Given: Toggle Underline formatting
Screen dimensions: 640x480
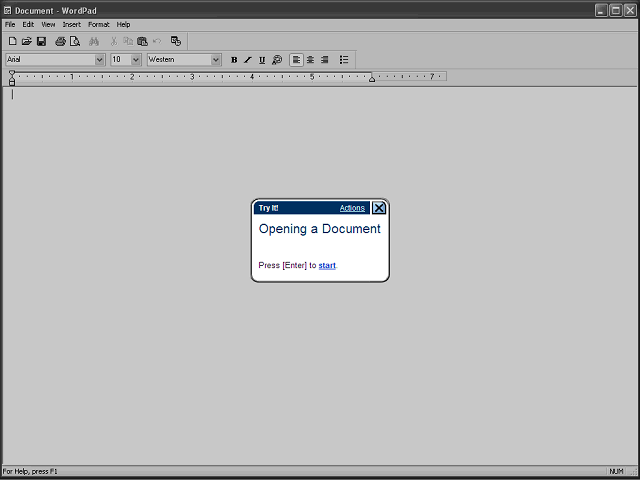Looking at the screenshot, I should 262,60.
